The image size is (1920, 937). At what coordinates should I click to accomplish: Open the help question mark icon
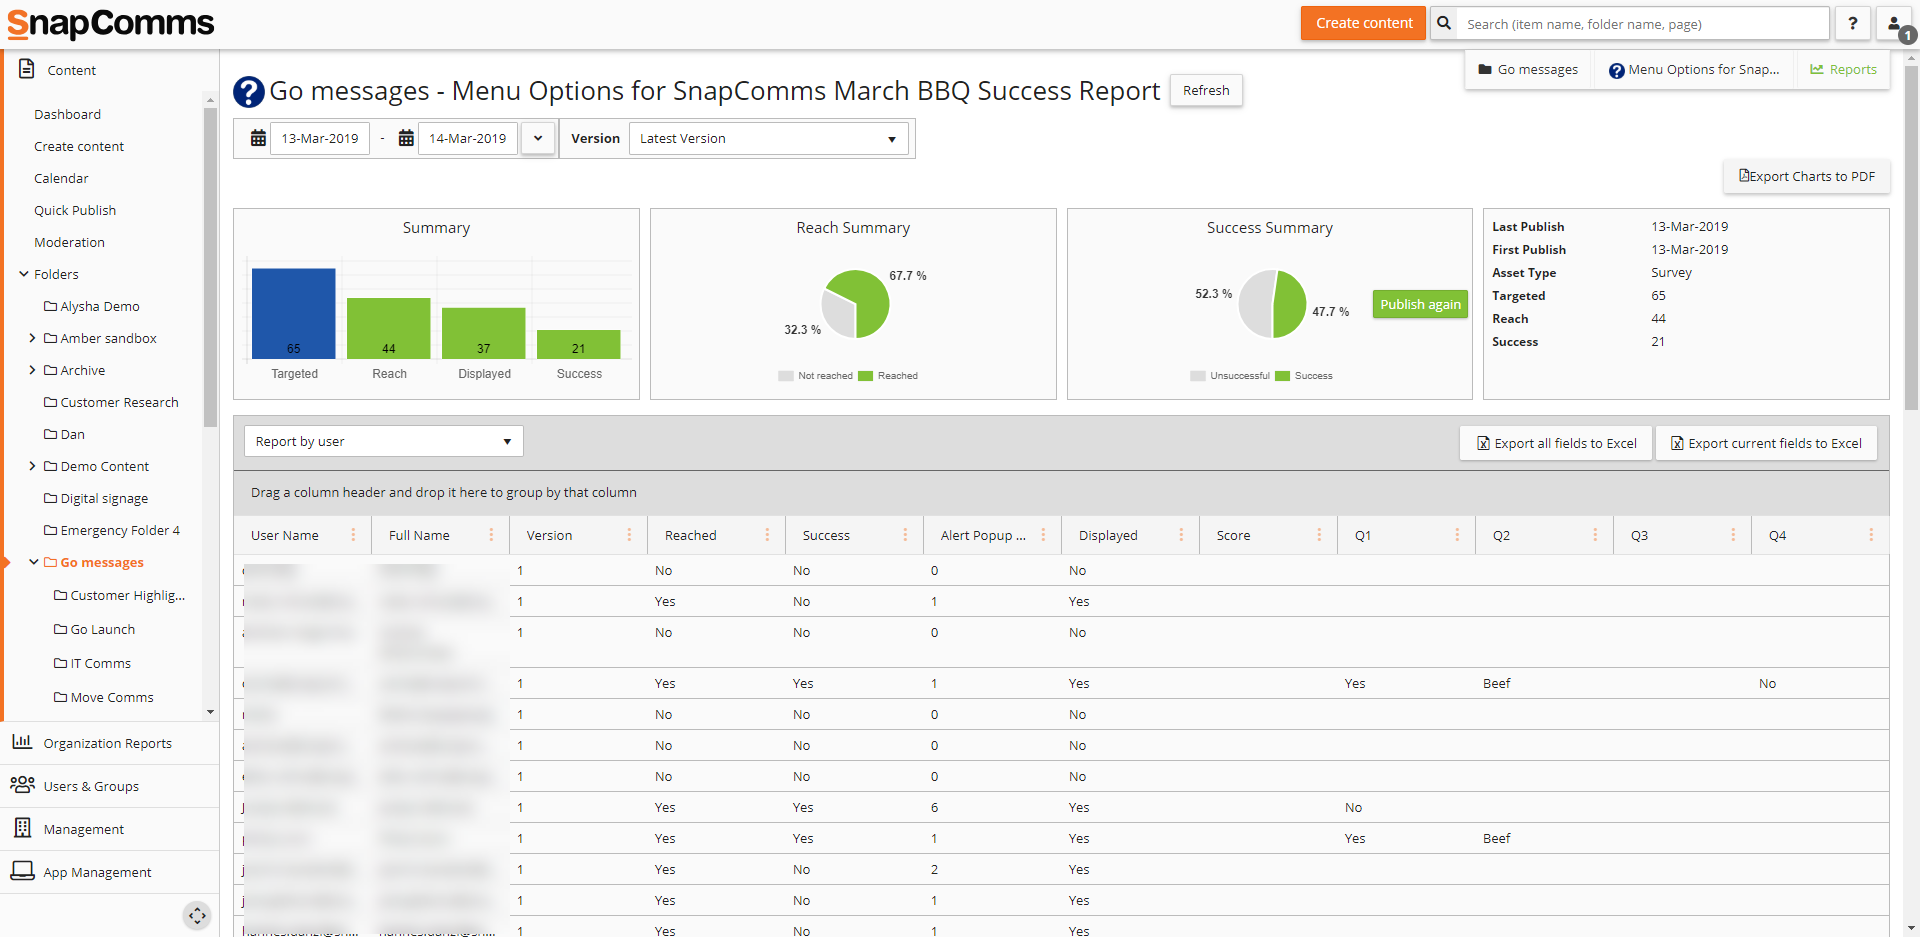point(1853,23)
